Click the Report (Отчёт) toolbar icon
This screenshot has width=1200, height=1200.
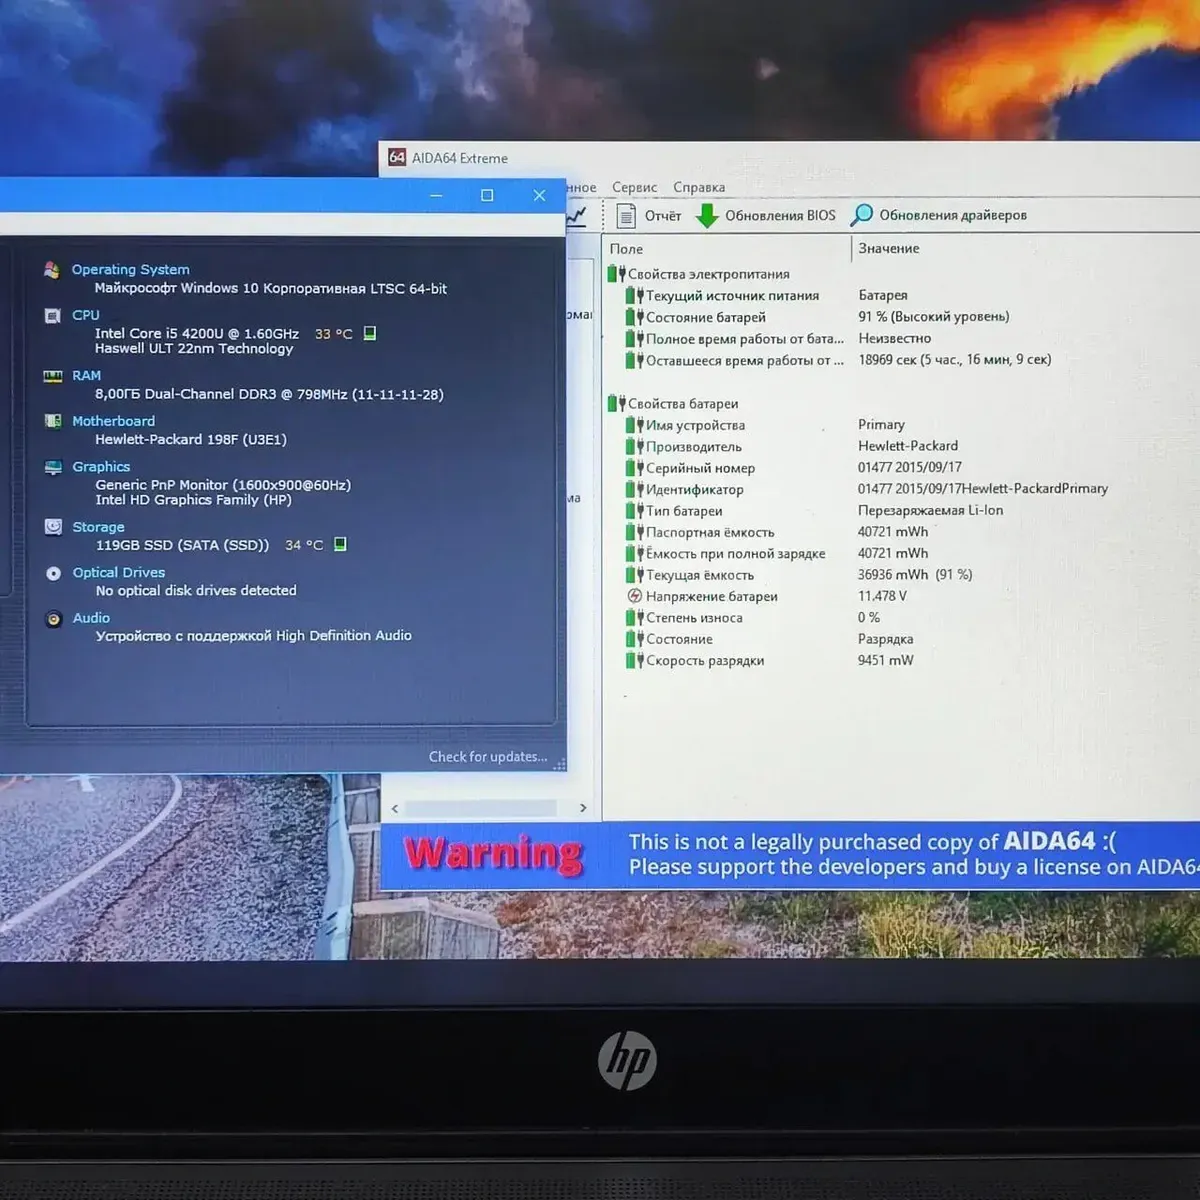coord(626,215)
